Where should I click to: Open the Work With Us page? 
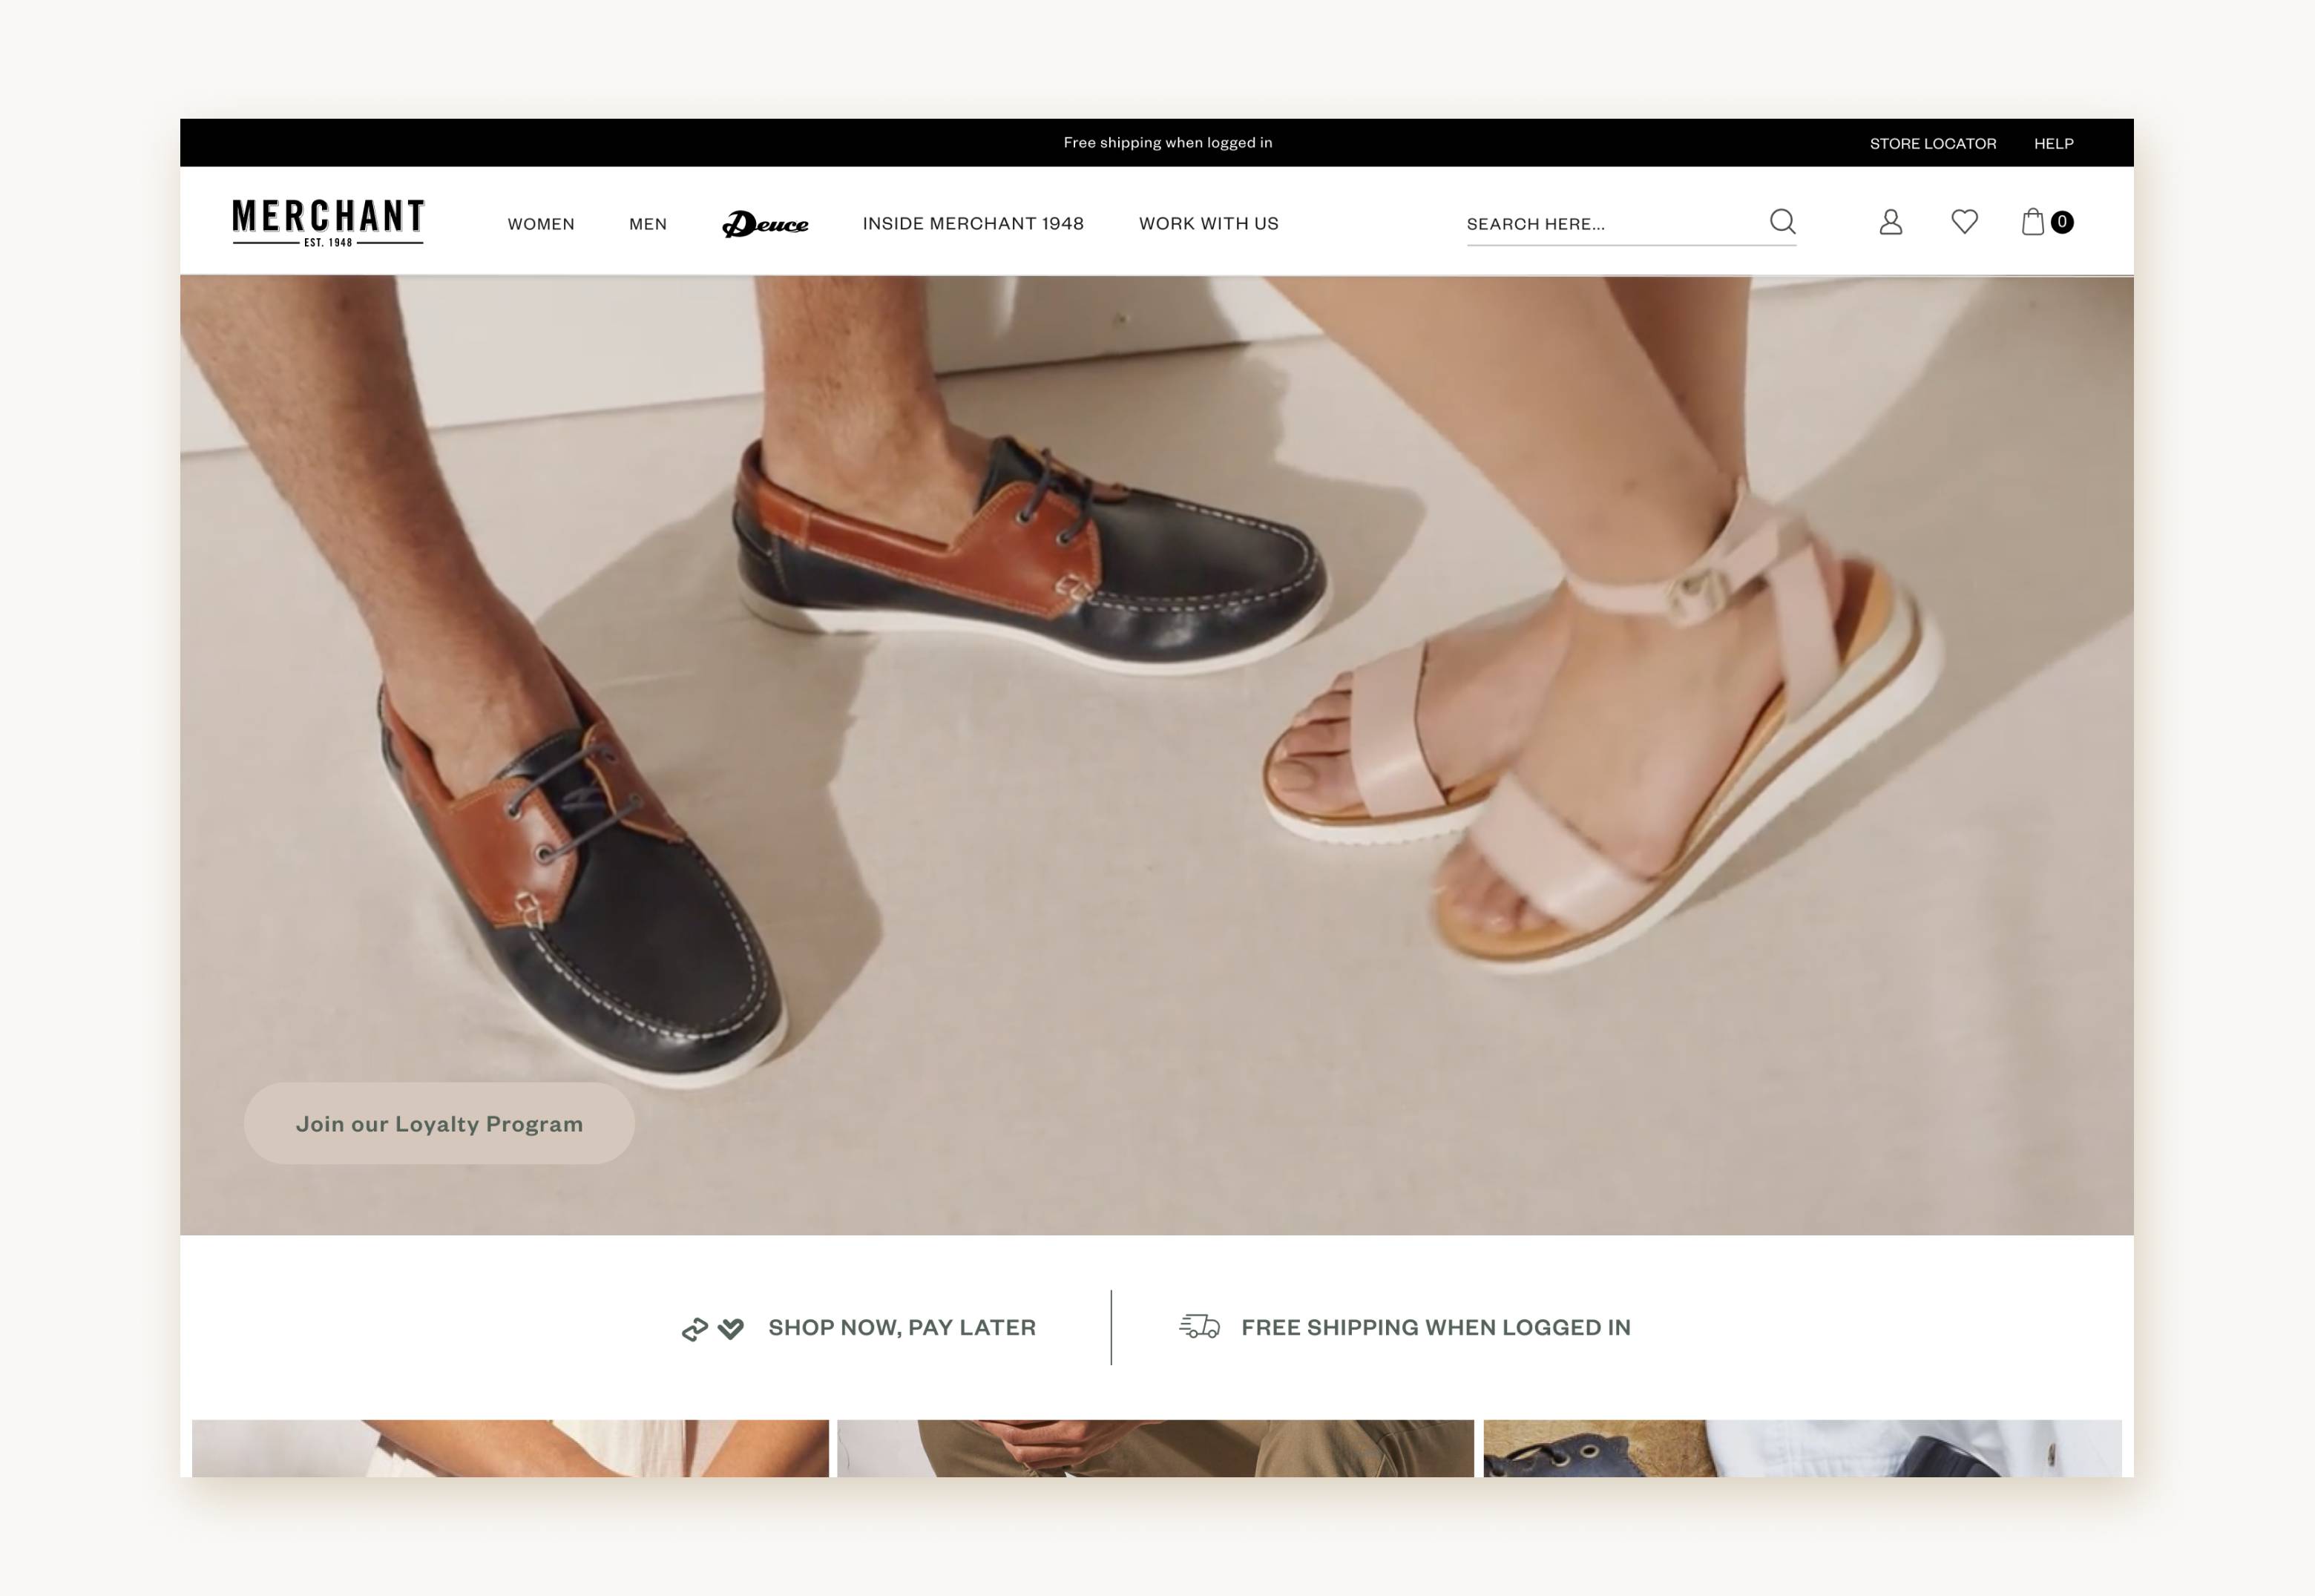[1208, 224]
